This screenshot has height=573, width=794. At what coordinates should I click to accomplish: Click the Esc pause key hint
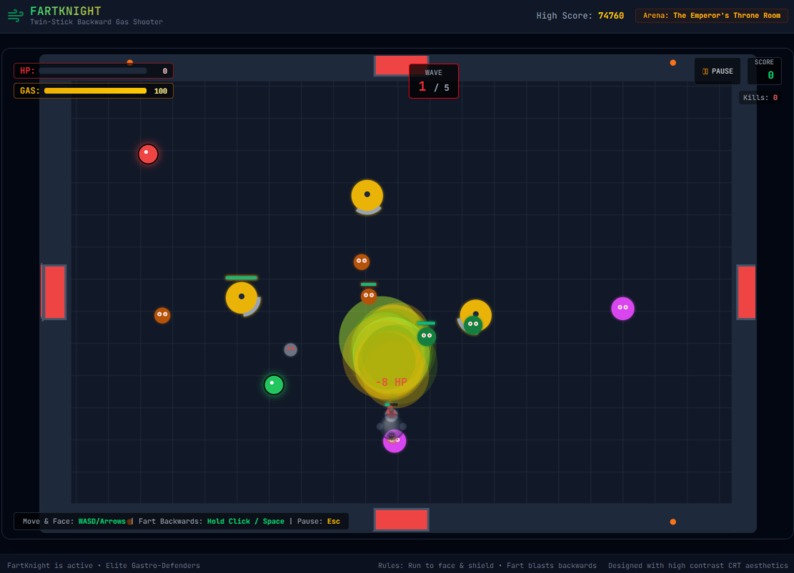pyautogui.click(x=334, y=521)
